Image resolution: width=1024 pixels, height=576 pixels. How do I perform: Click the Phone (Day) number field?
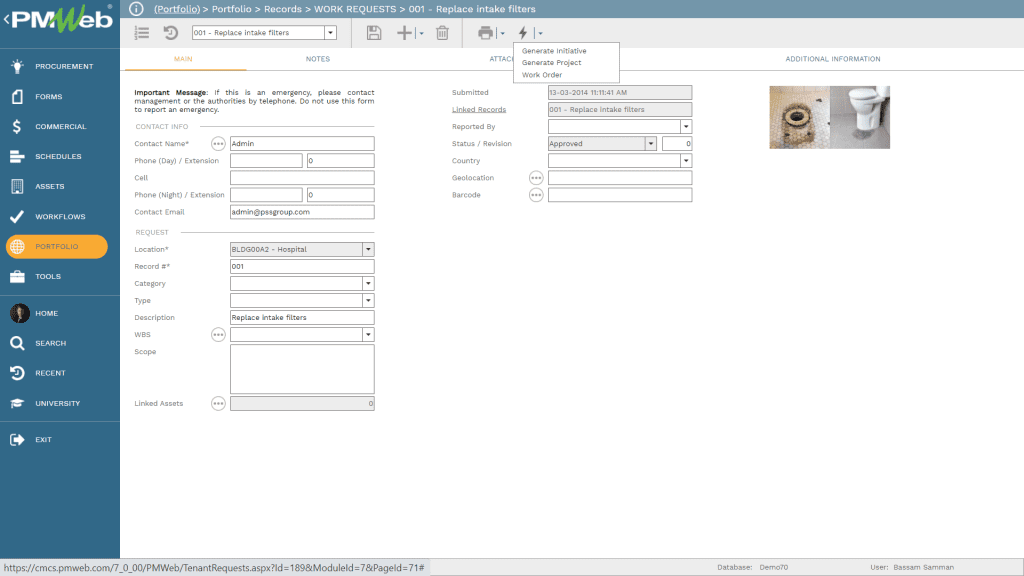coord(266,161)
